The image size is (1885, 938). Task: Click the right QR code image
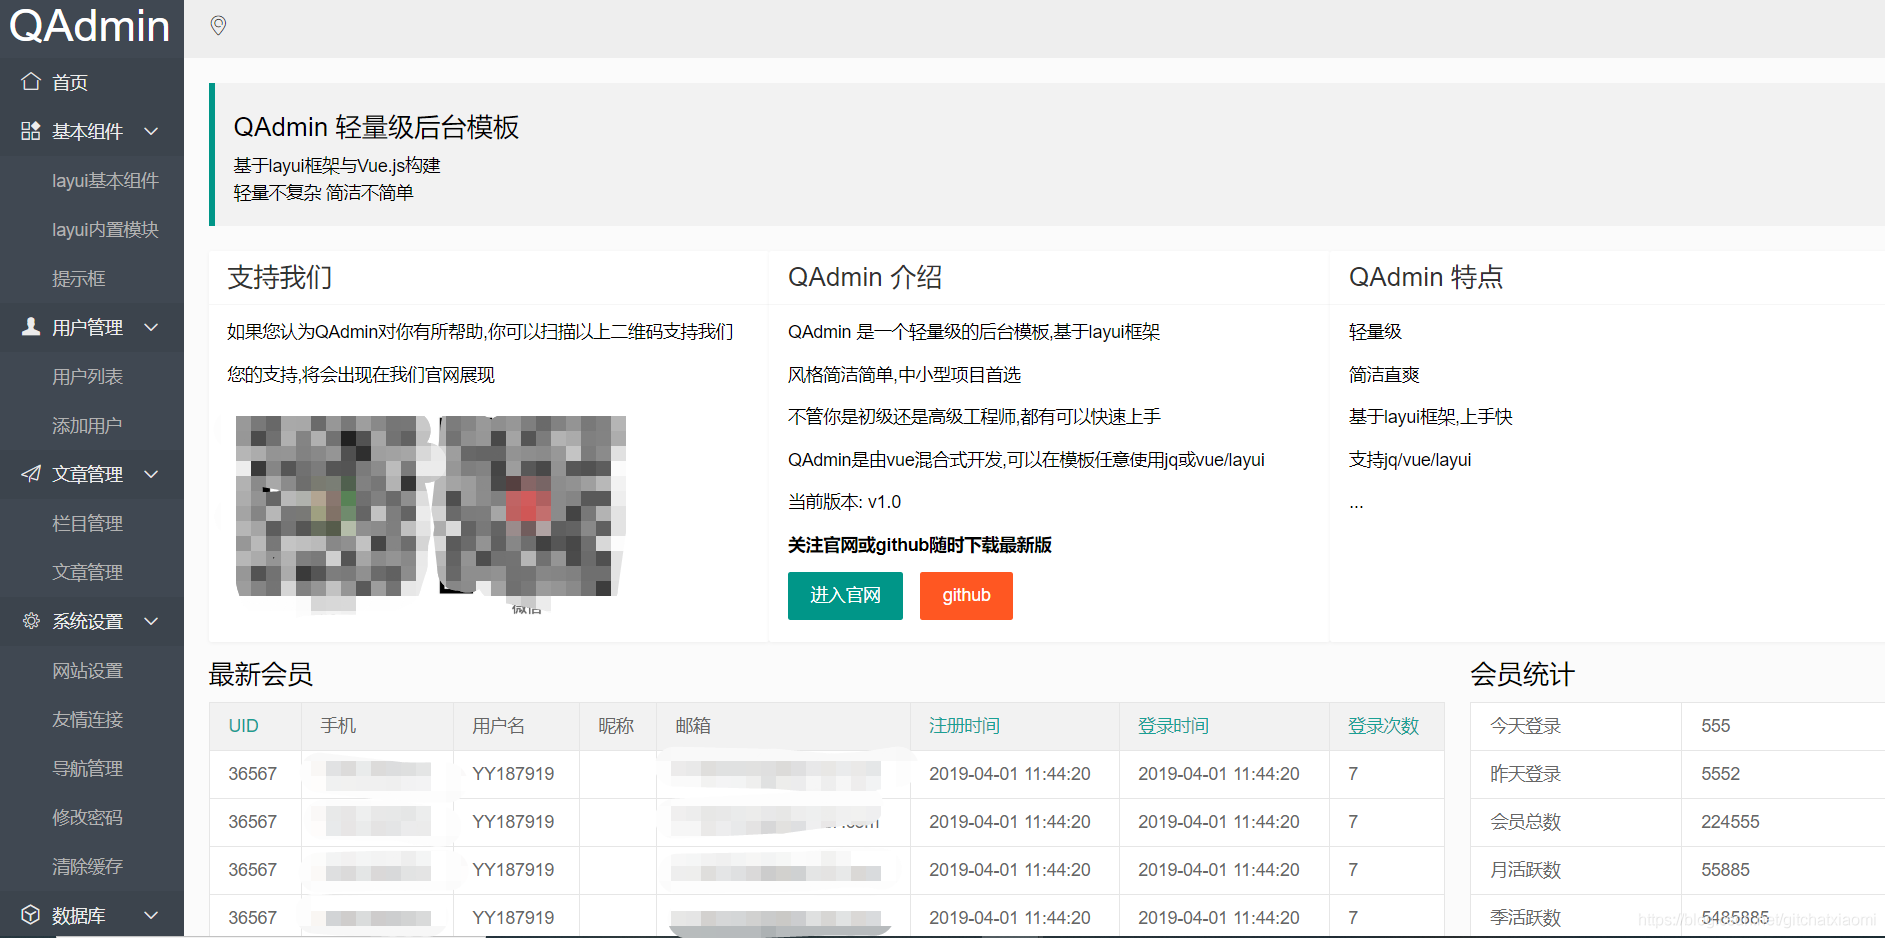click(x=532, y=506)
